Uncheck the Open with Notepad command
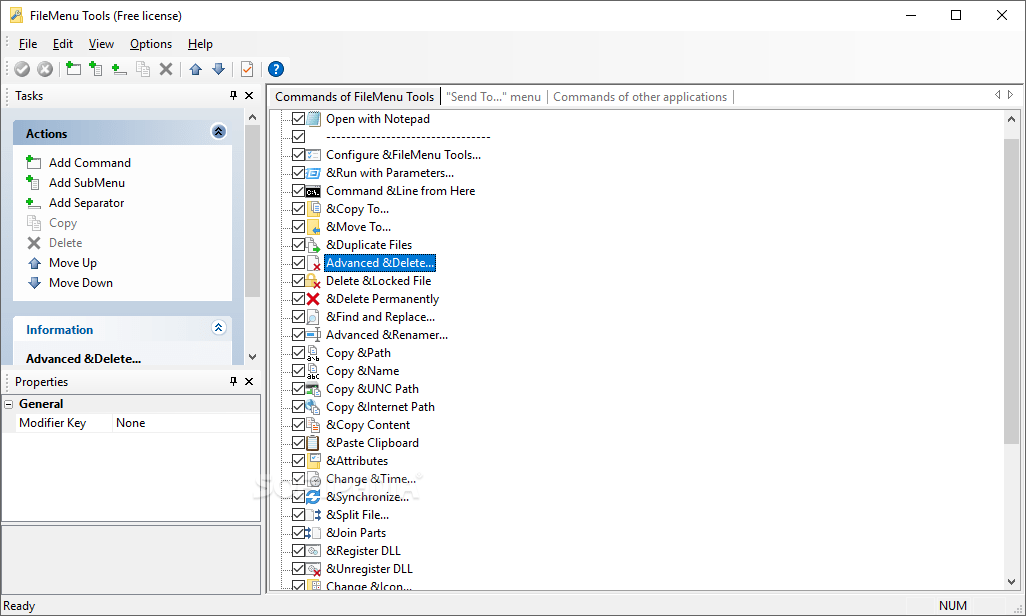1026x616 pixels. [300, 118]
